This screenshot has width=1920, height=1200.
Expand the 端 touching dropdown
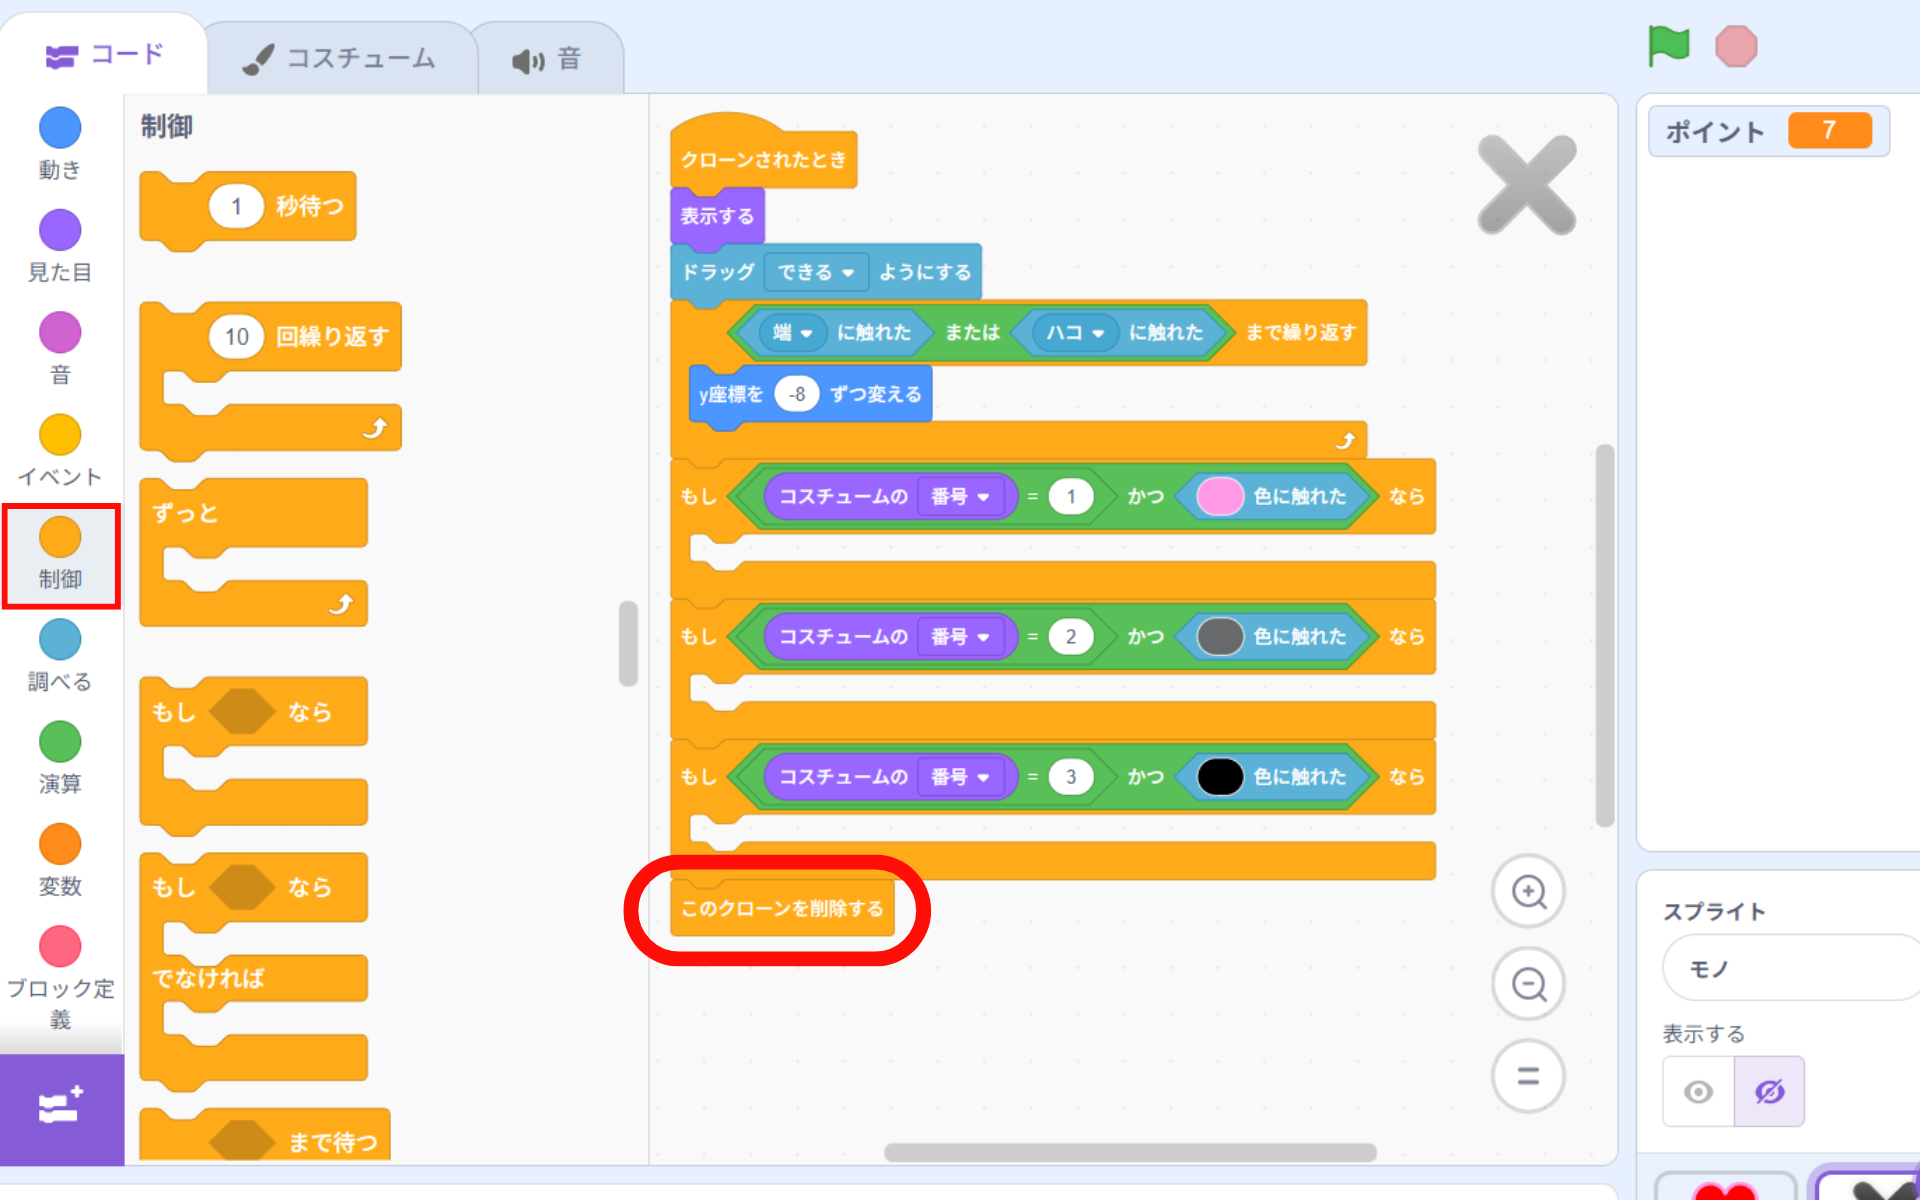coord(792,333)
